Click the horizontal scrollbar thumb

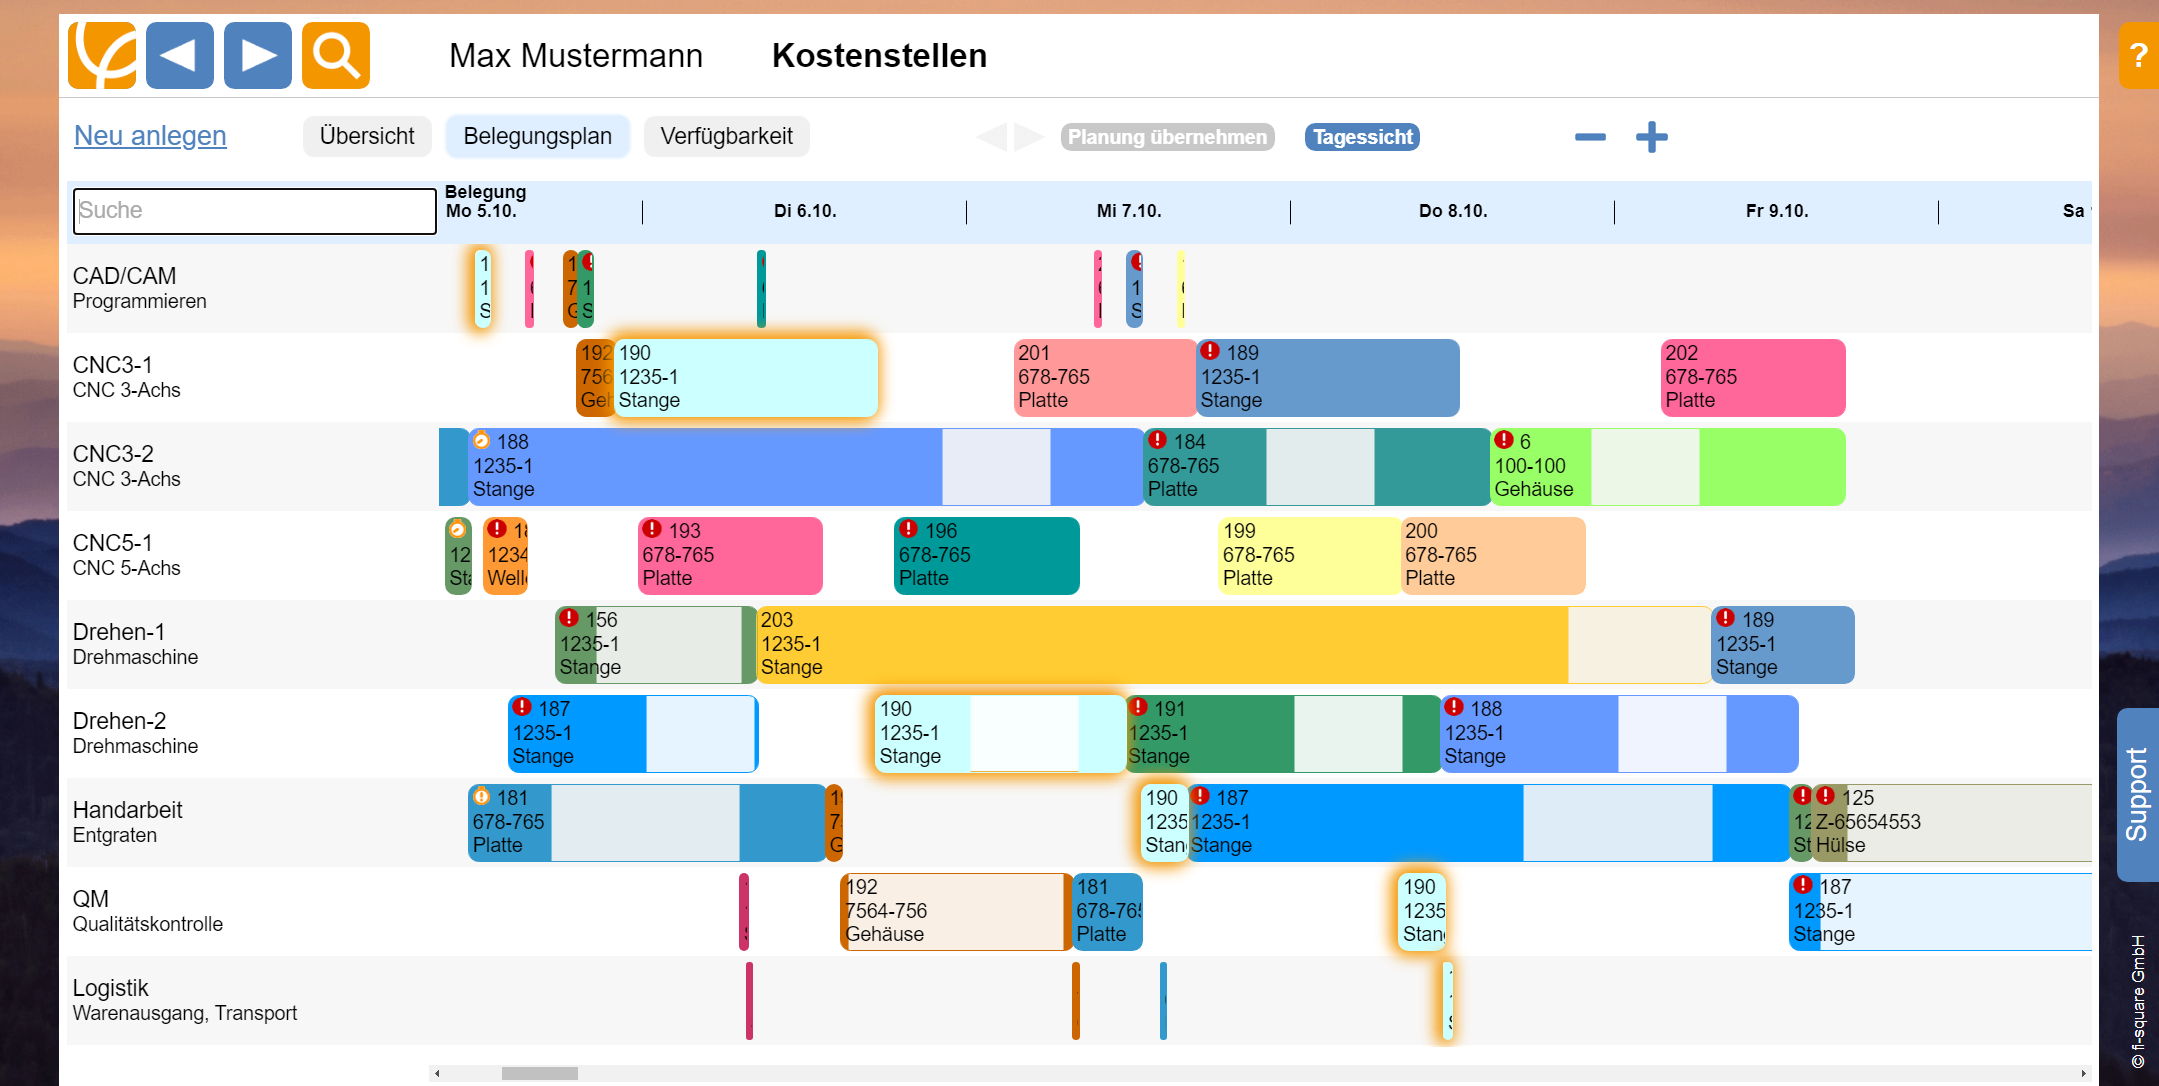[540, 1073]
